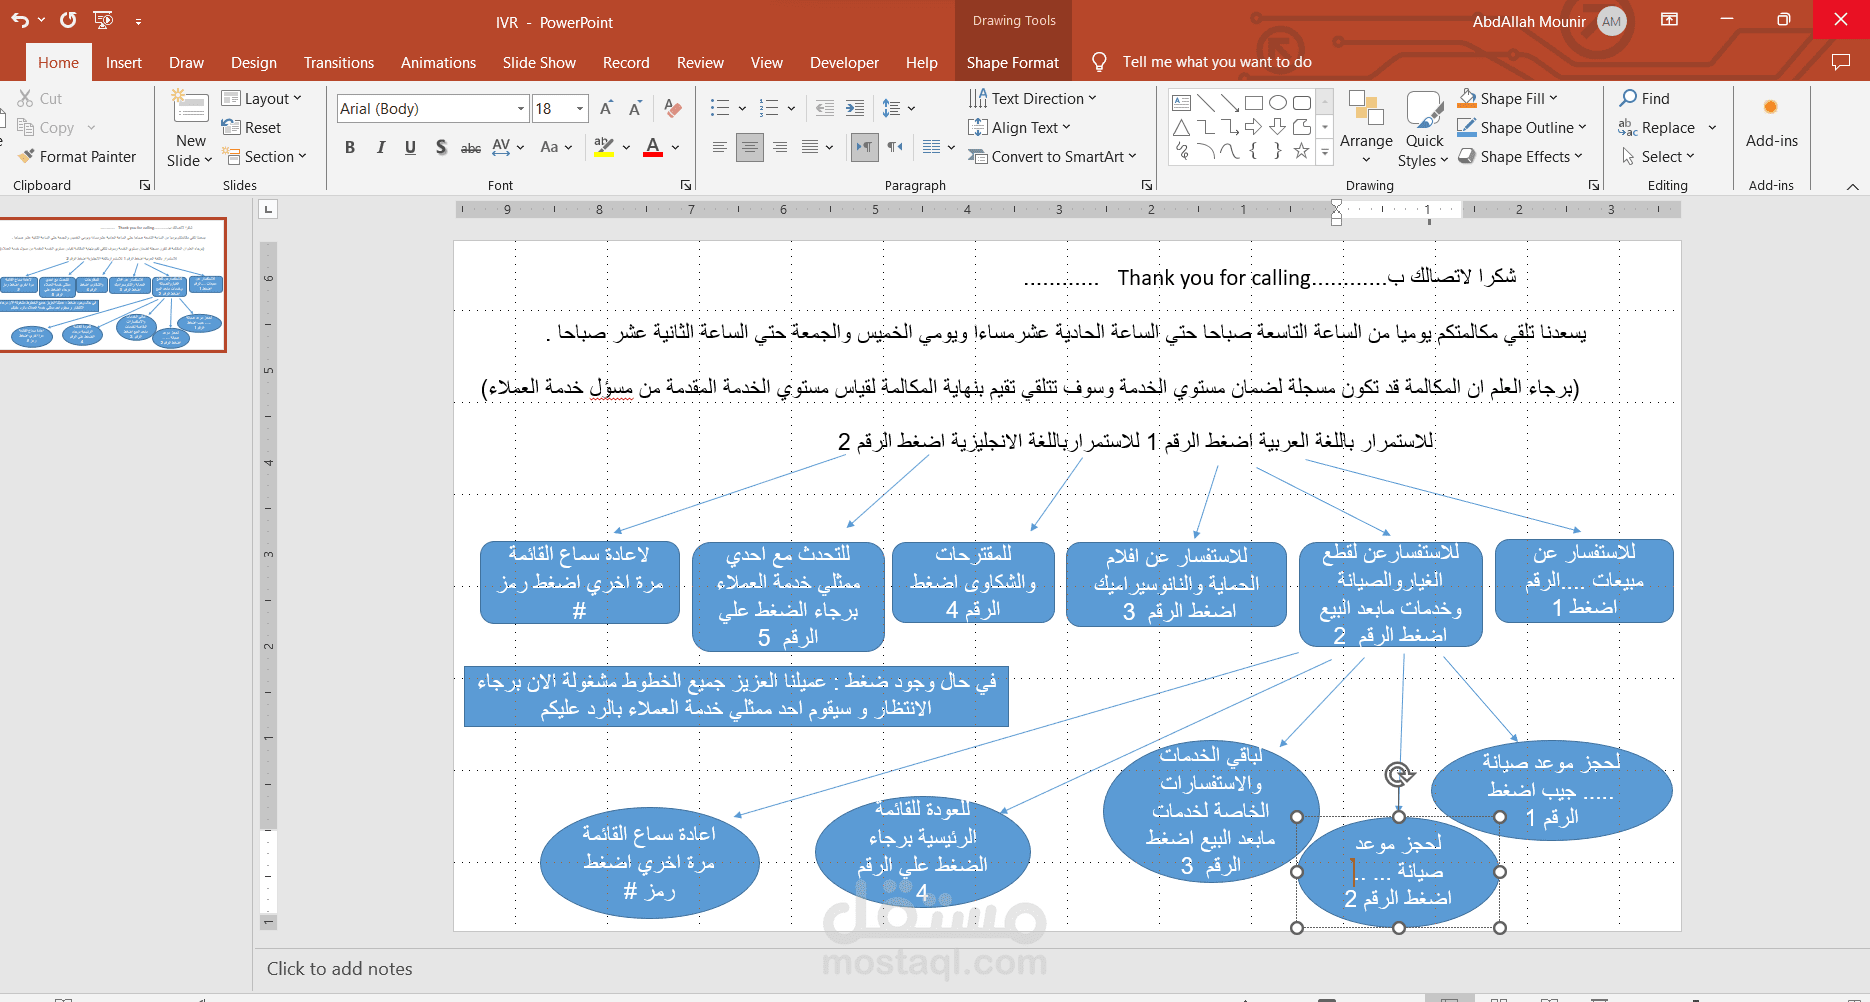Go to the Transitions tab
Viewport: 1870px width, 1002px height.
click(x=339, y=62)
